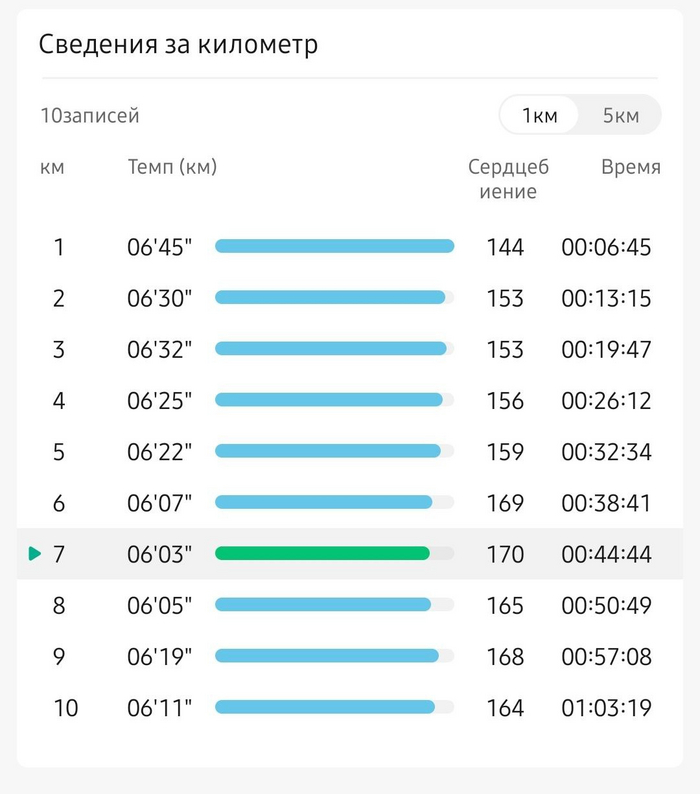Click time 00:57:08 in kilometer 9 row

(x=606, y=657)
